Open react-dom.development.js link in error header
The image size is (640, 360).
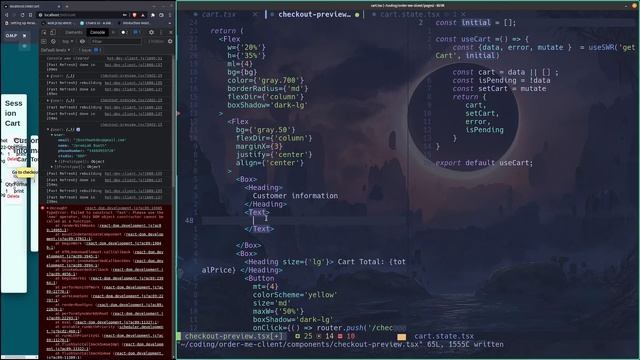[x=123, y=208]
